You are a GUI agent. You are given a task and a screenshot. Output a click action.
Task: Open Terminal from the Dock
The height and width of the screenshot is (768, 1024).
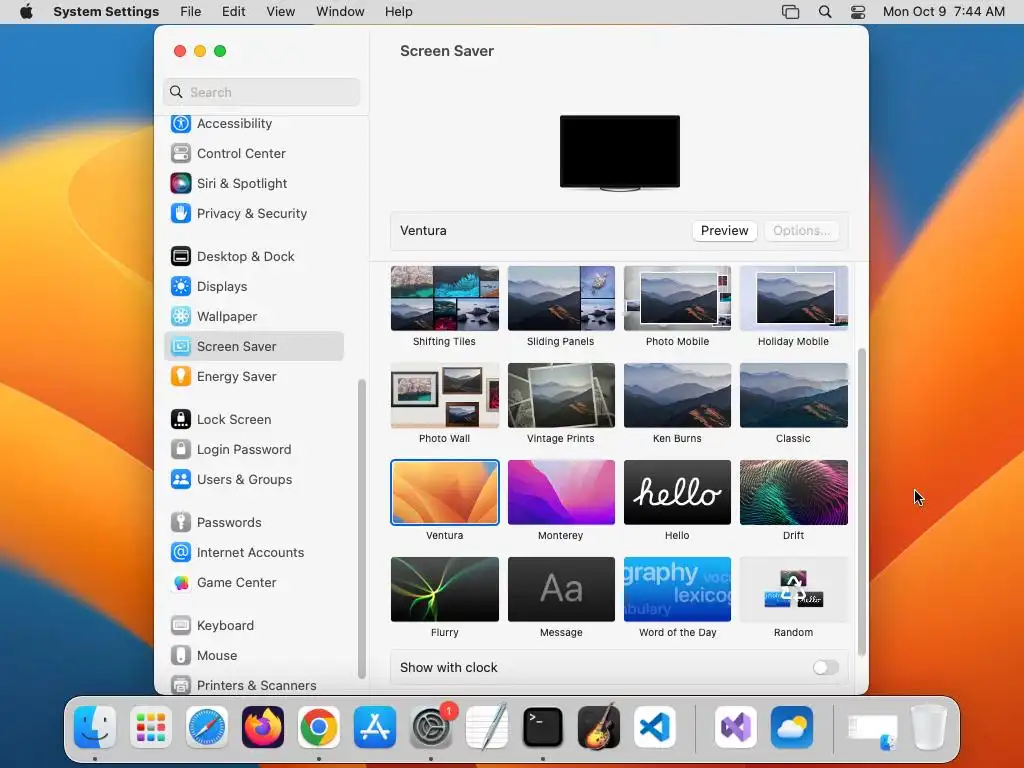[543, 727]
